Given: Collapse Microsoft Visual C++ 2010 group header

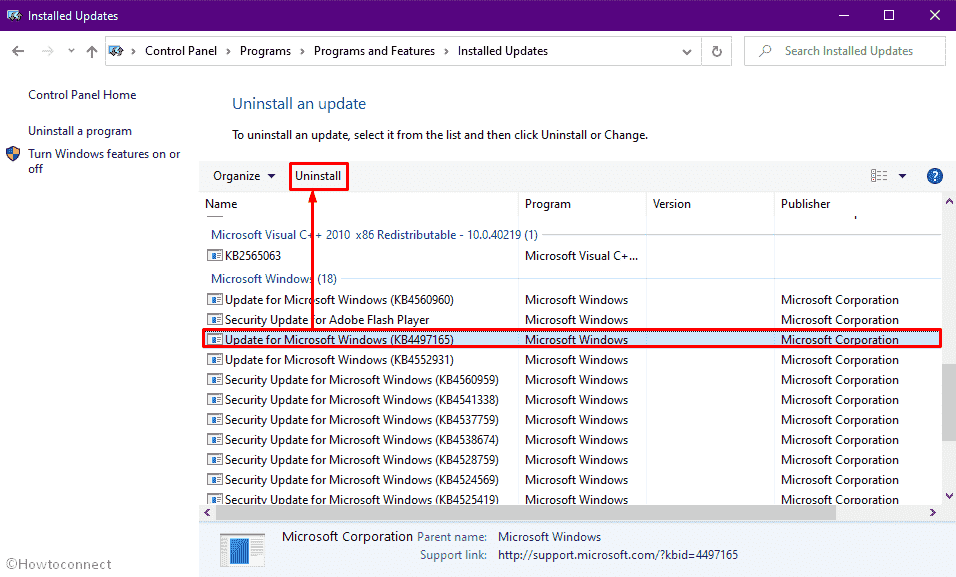Looking at the screenshot, I should point(374,235).
